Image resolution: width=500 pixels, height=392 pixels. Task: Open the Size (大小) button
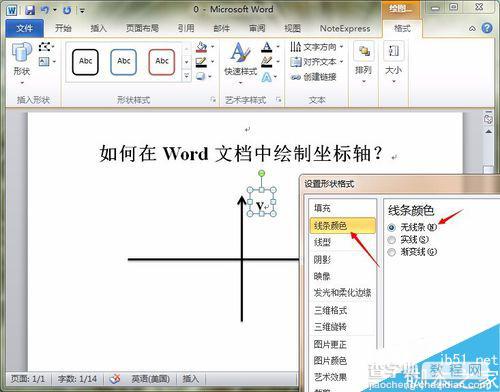point(394,63)
